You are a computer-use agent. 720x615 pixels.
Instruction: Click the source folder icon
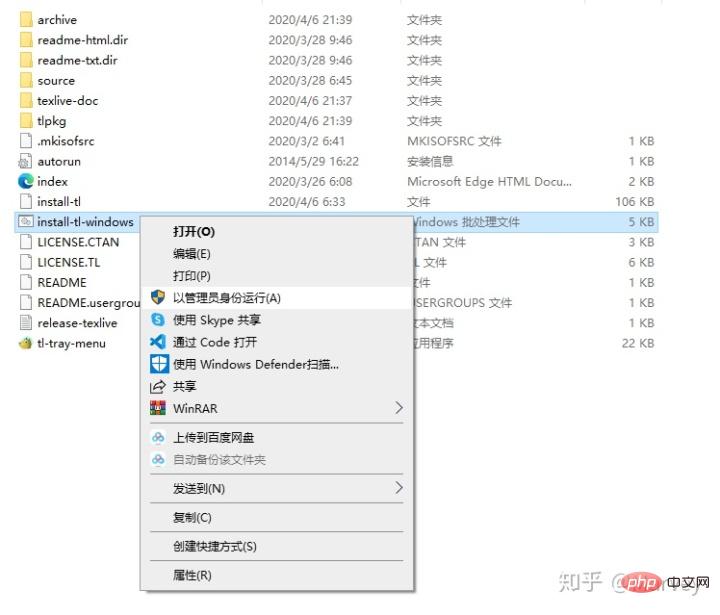(26, 80)
